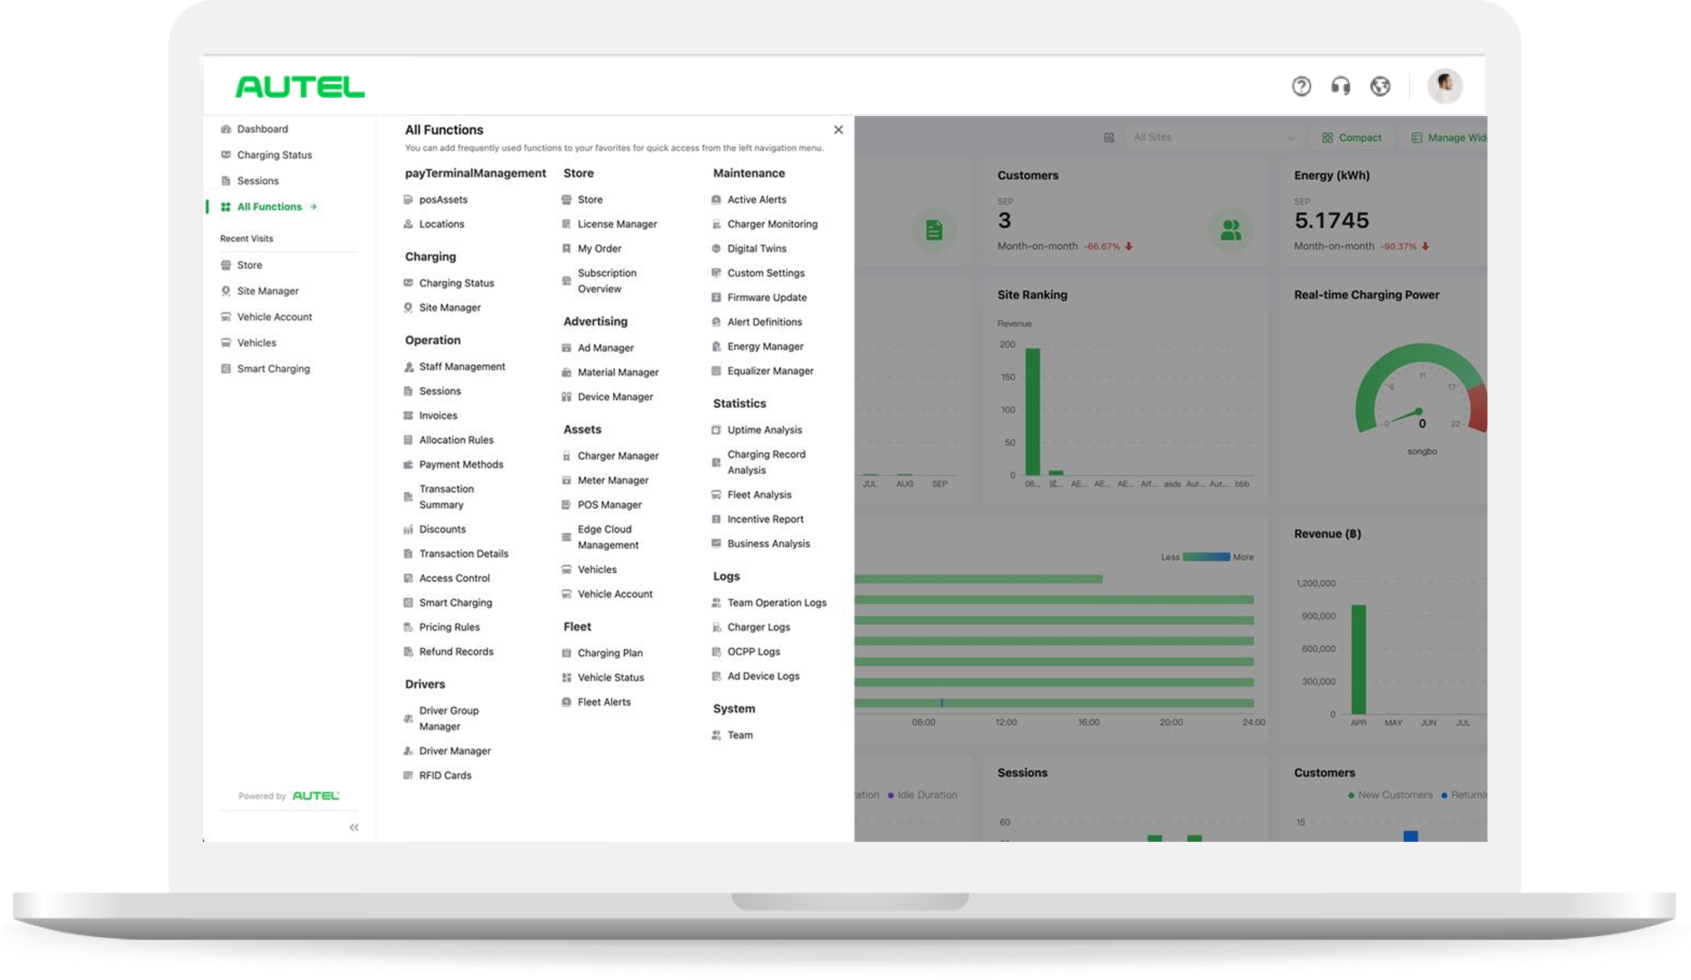Close the All Functions panel
This screenshot has height=980, width=1691.
[x=838, y=130]
